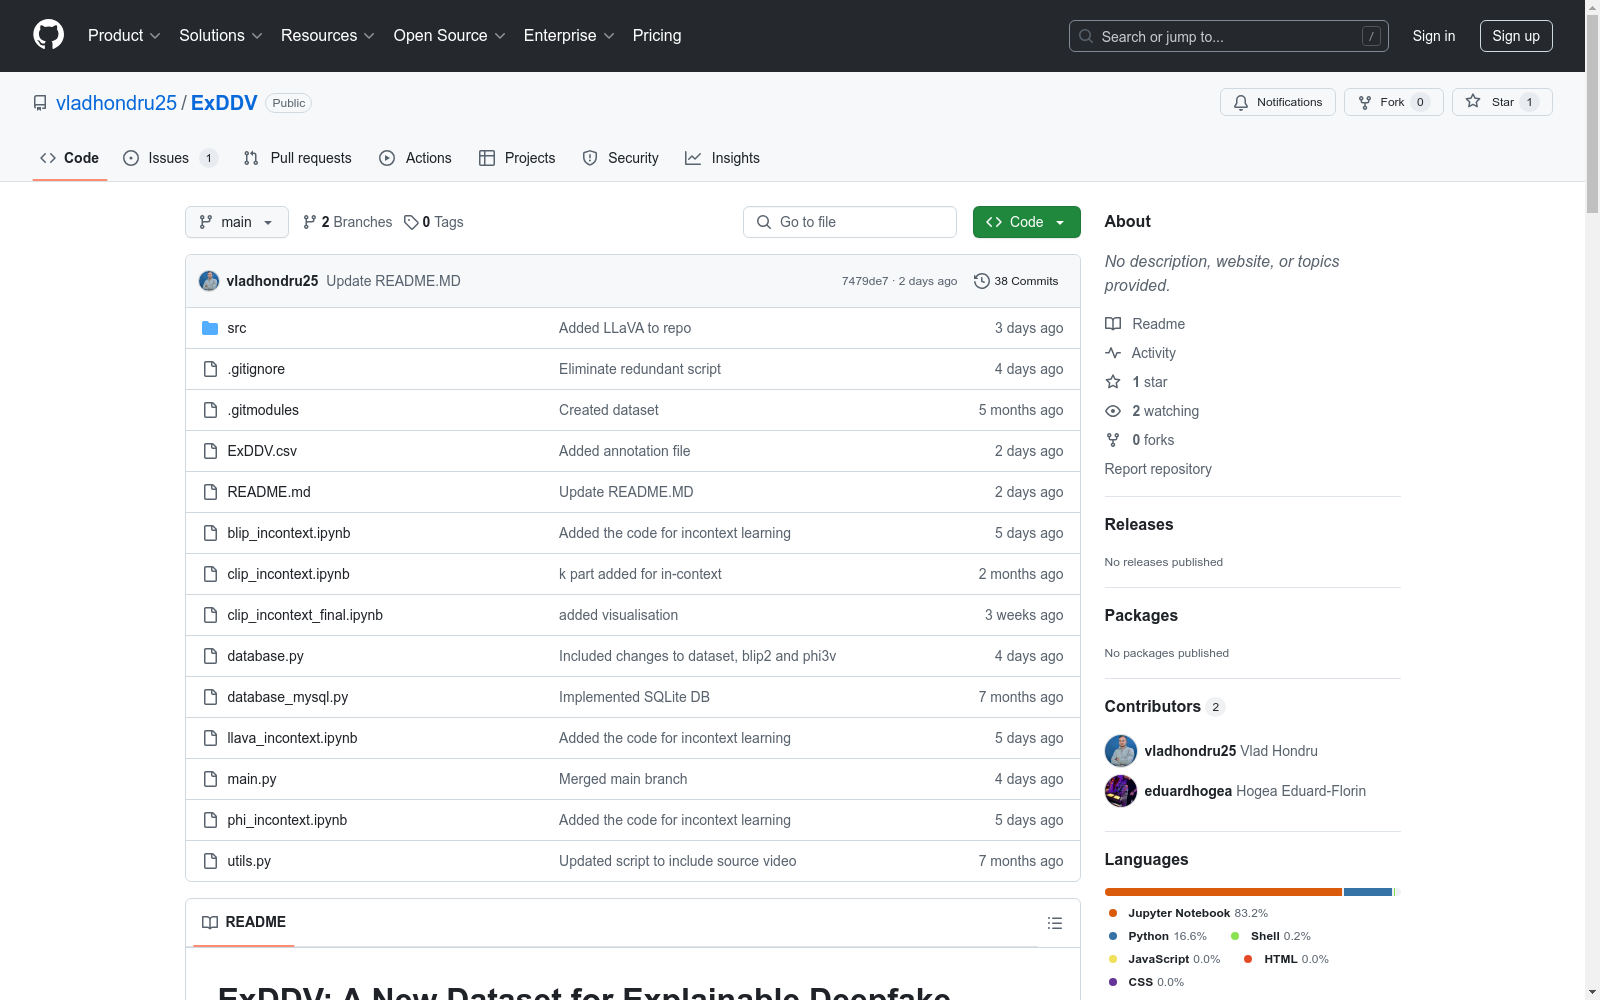Click the branch icon beside 2 Branches
1600x1000 pixels.
coord(310,222)
